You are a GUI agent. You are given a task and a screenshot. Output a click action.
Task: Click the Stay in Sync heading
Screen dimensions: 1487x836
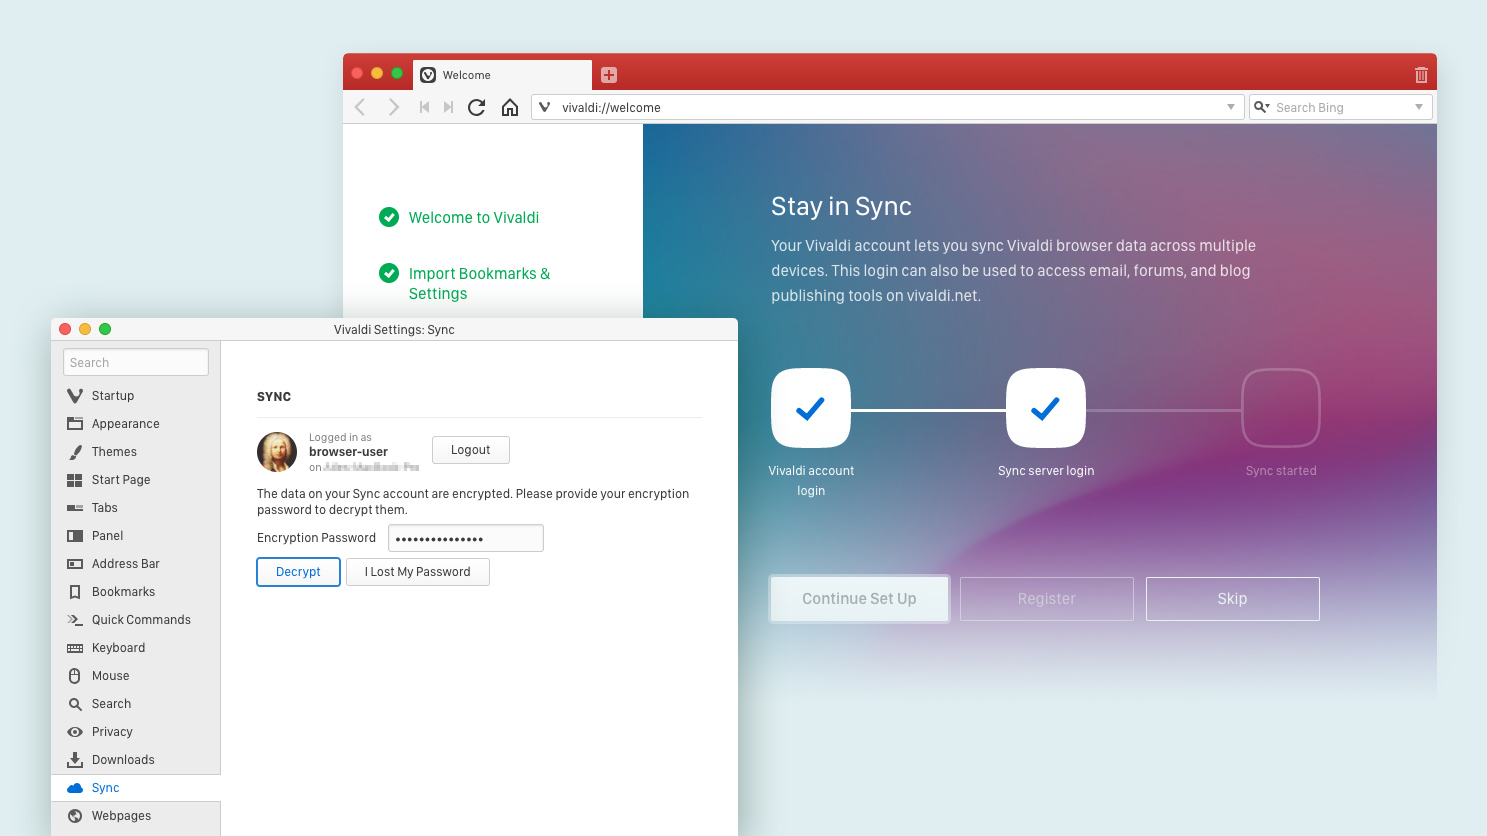coord(841,206)
